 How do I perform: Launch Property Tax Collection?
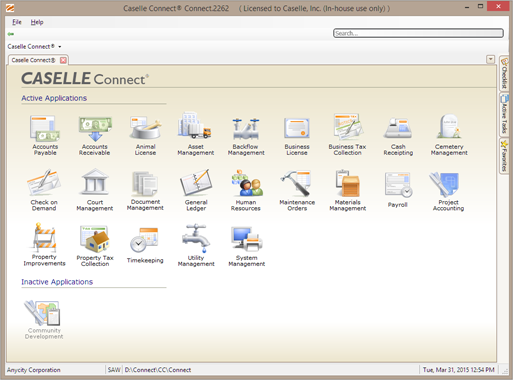(x=95, y=245)
